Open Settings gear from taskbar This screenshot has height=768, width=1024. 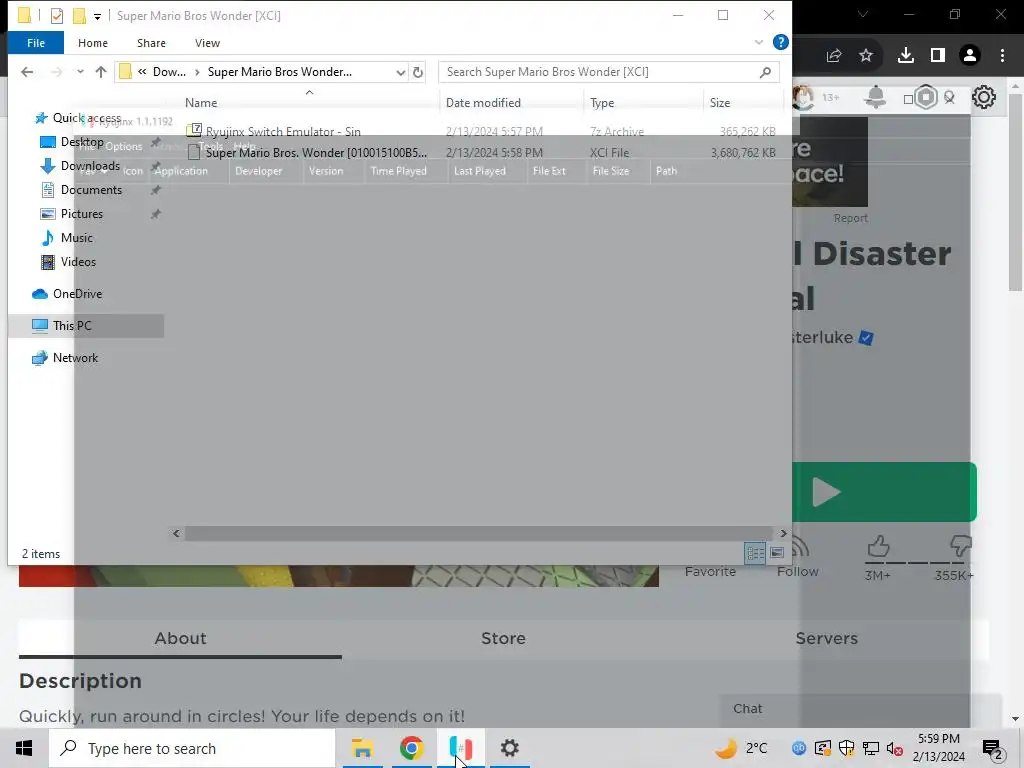pyautogui.click(x=509, y=748)
